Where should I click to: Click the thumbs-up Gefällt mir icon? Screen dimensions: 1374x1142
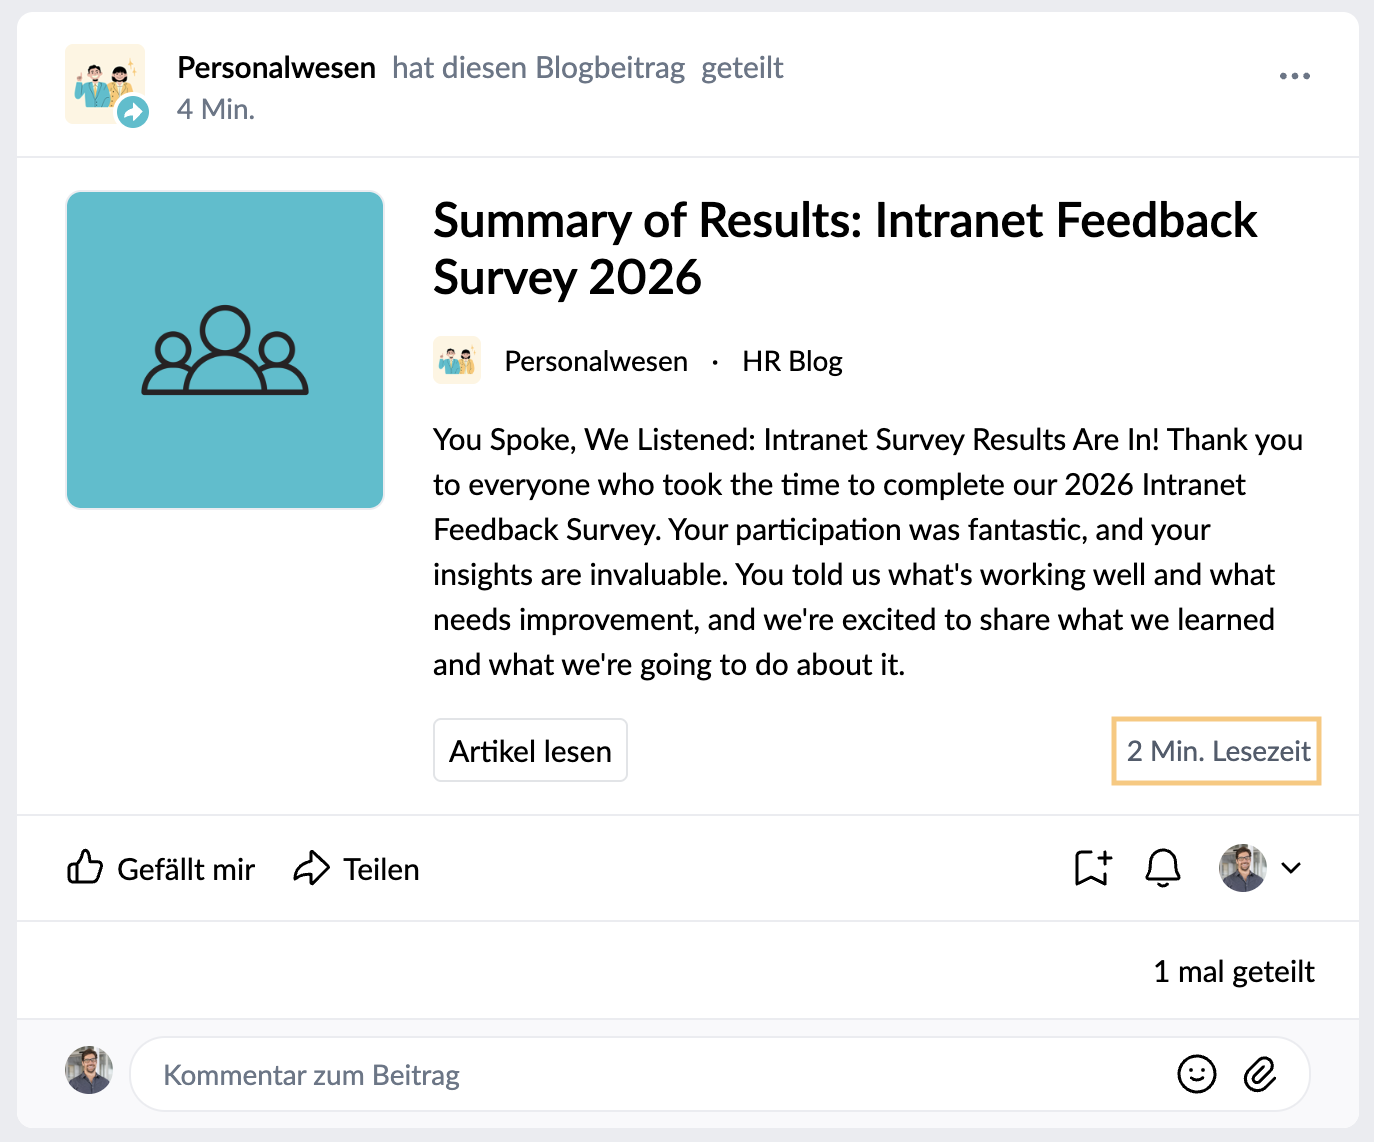point(85,868)
